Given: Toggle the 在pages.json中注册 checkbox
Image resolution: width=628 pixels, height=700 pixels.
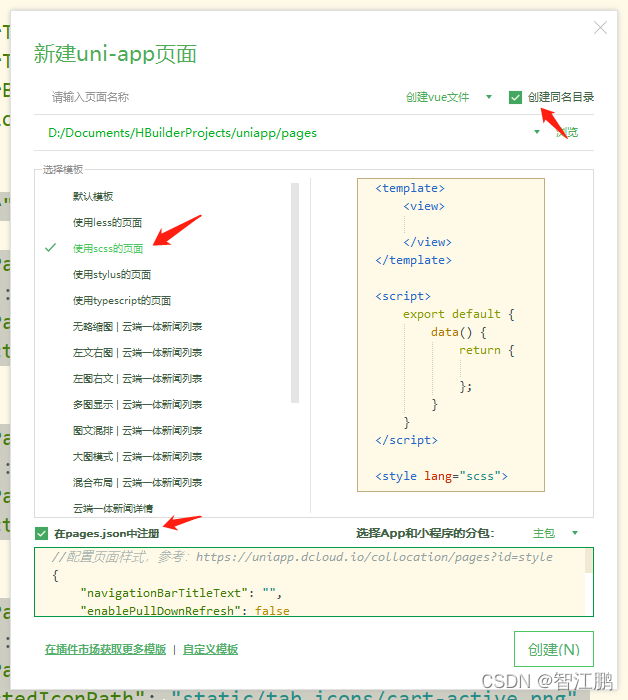Looking at the screenshot, I should pyautogui.click(x=42, y=533).
